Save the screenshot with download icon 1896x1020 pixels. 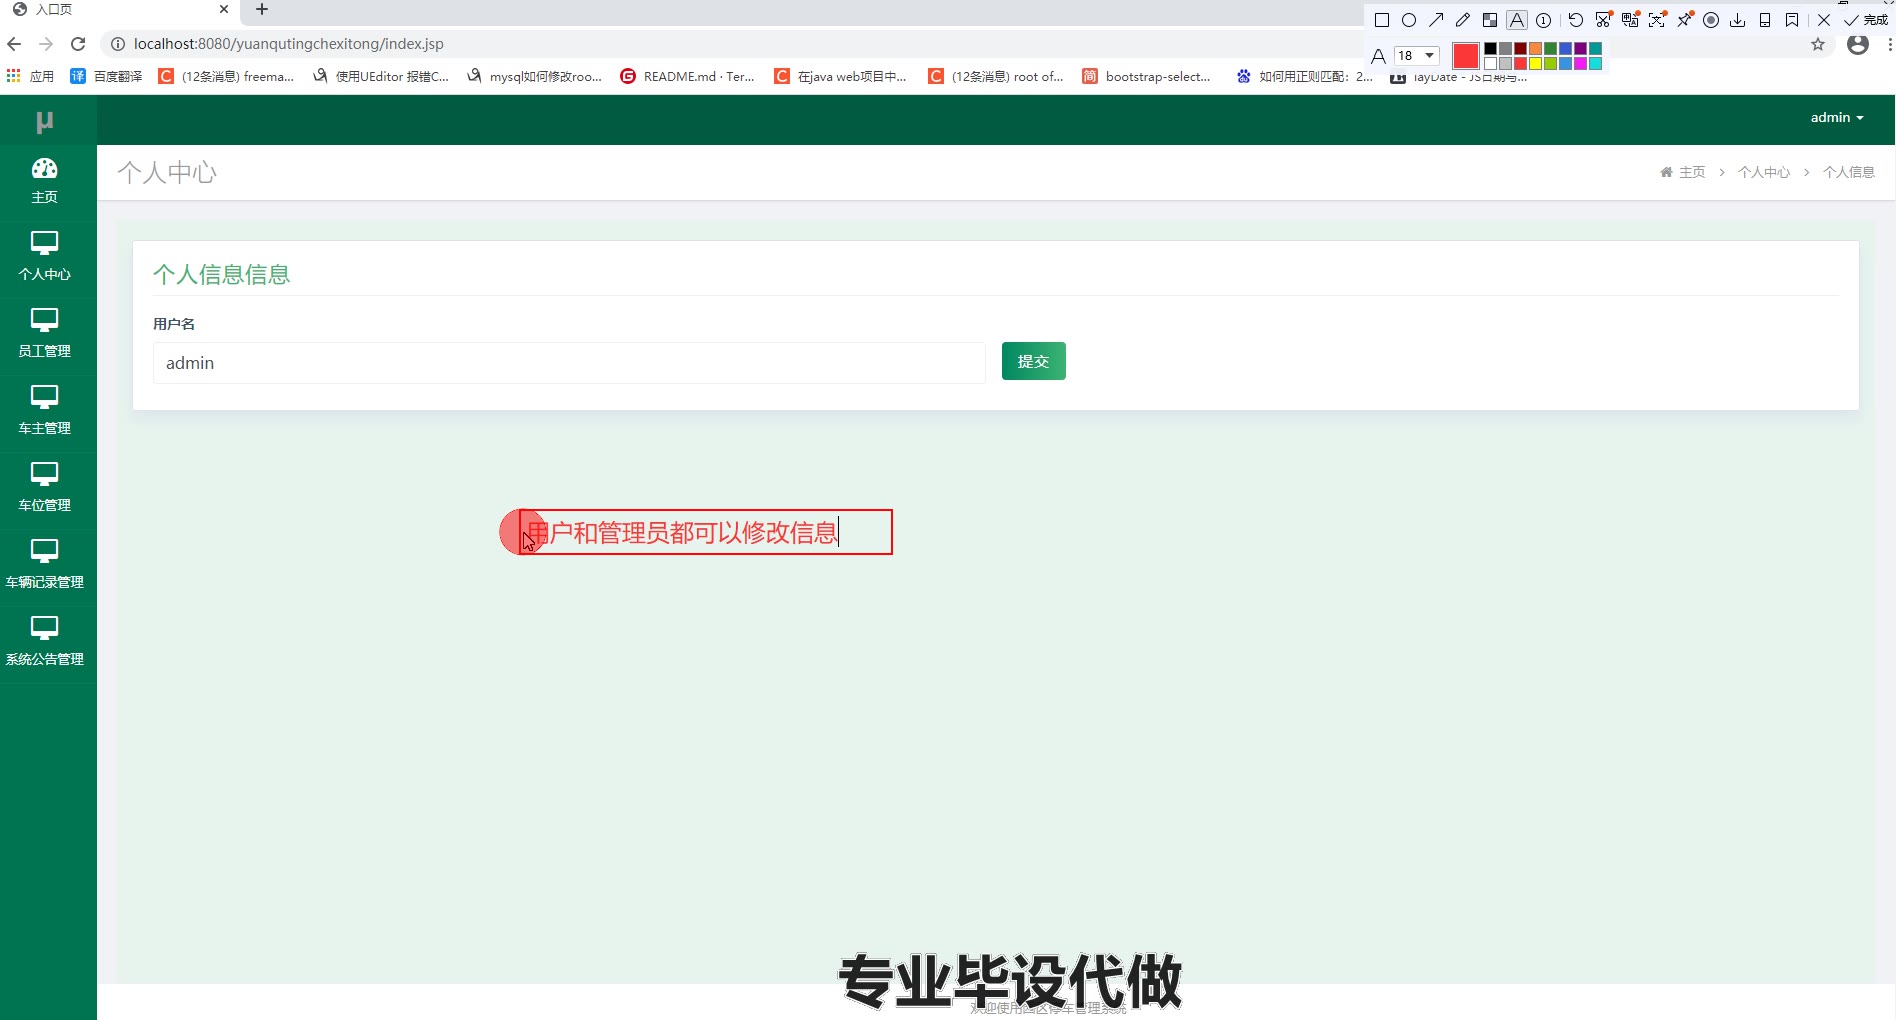coord(1738,20)
